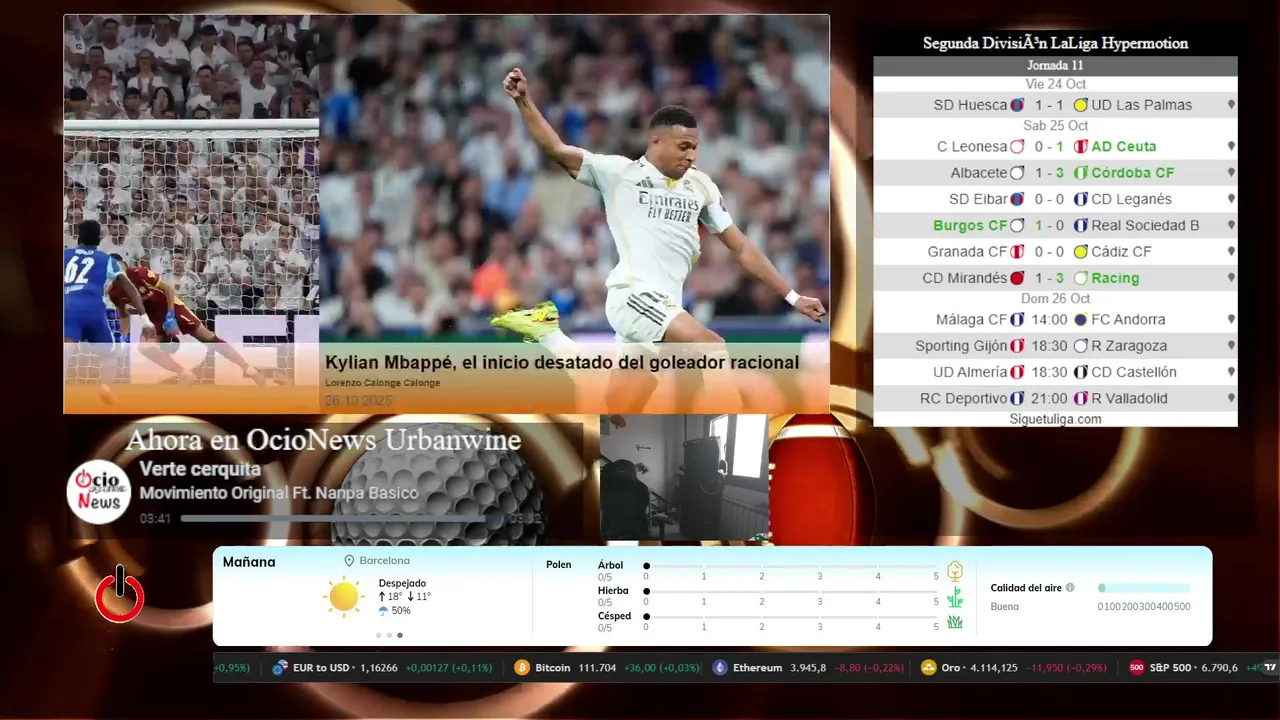Click the venue pin on Albacete row
The width and height of the screenshot is (1280, 720).
click(x=1231, y=173)
